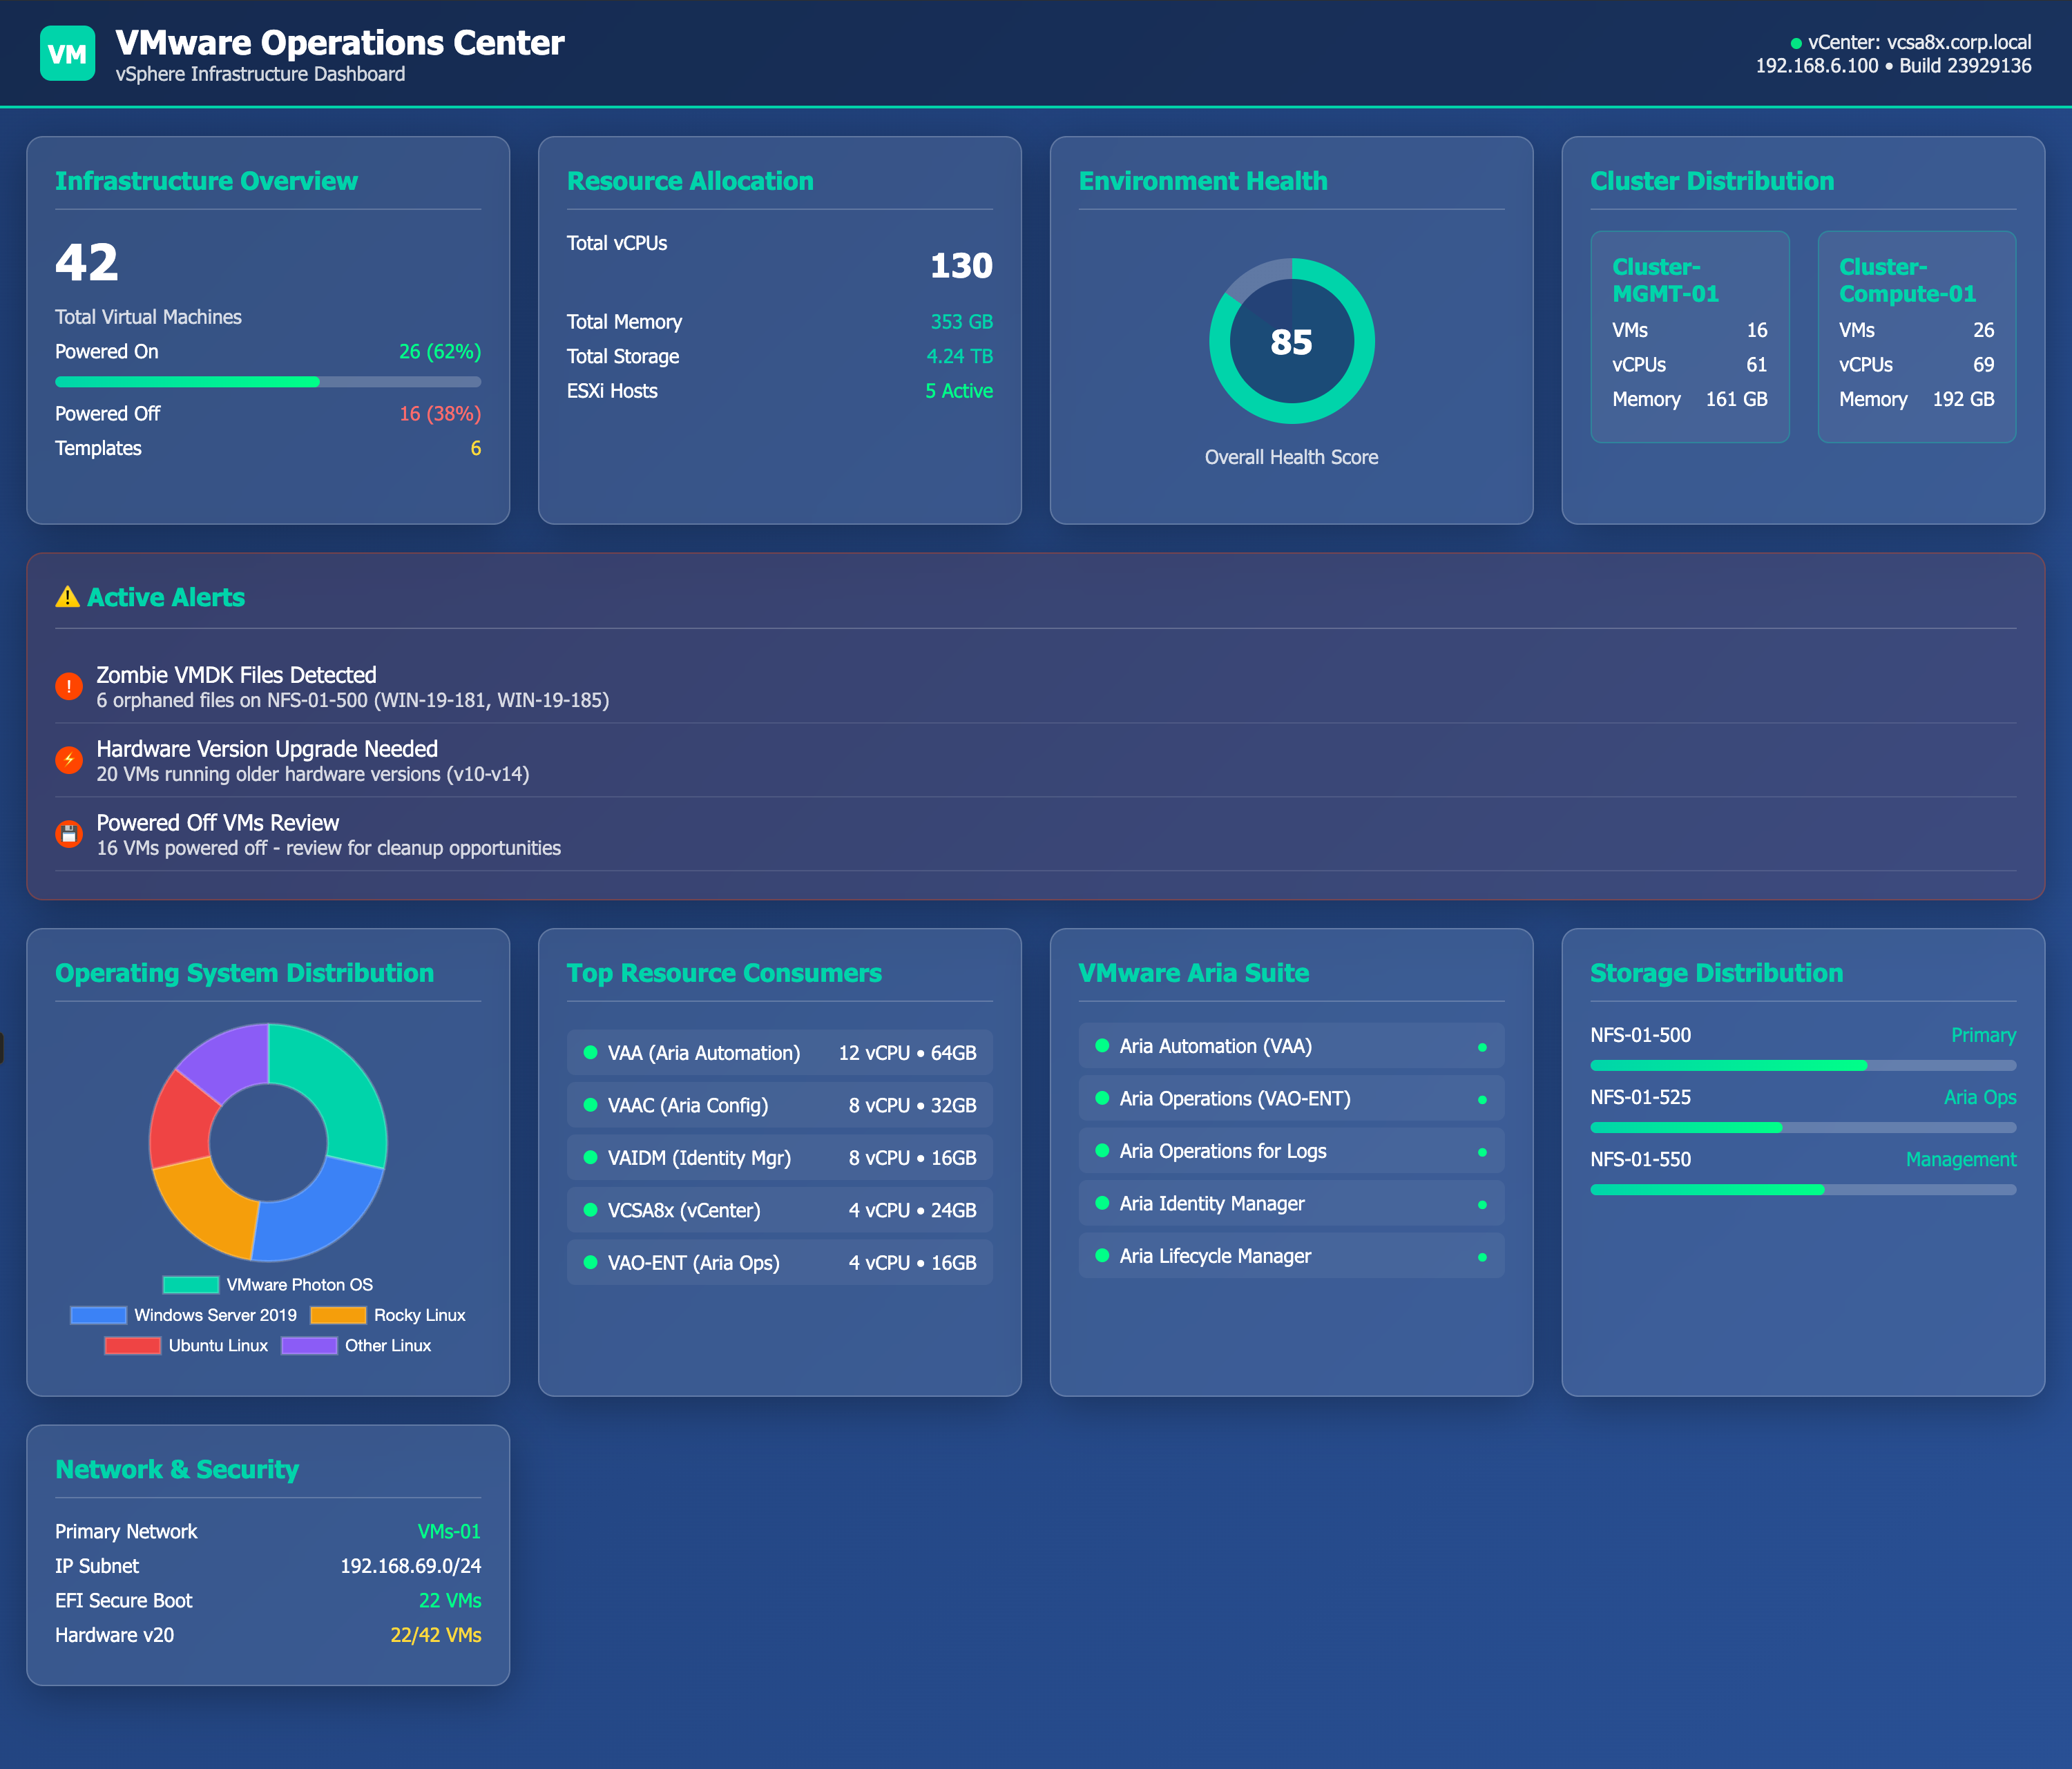
Task: Click the Hardware Version Upgrade lightning icon
Action: click(69, 760)
